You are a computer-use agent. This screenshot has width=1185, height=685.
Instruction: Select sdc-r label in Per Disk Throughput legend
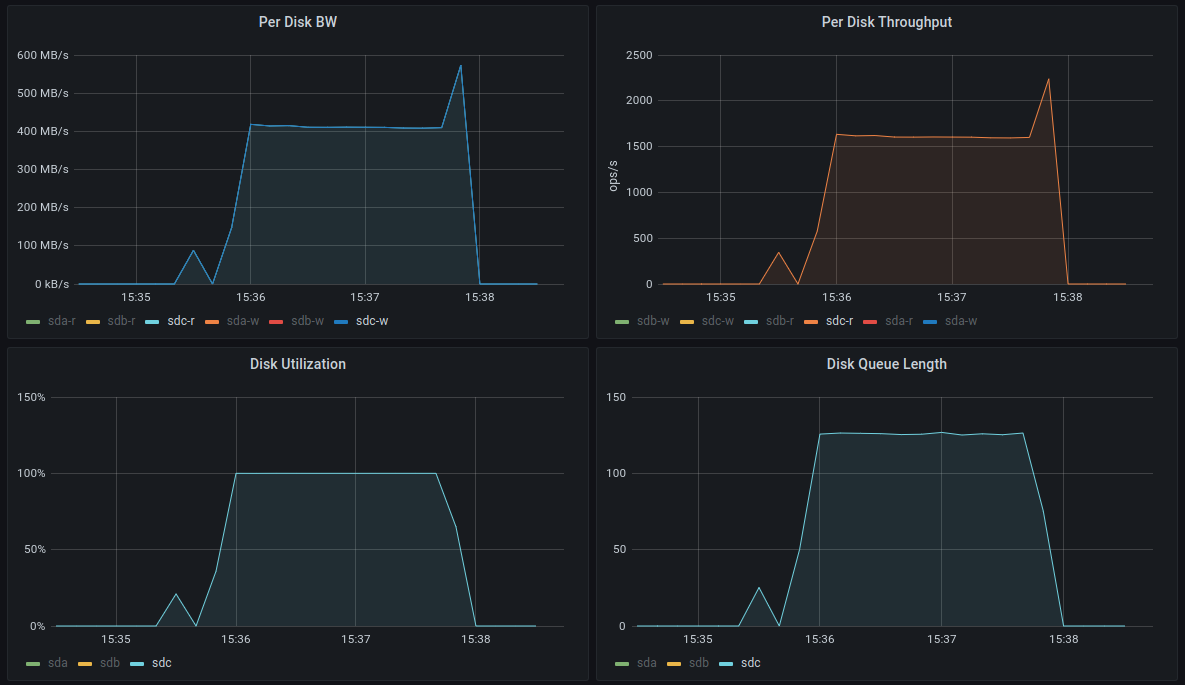pyautogui.click(x=839, y=321)
